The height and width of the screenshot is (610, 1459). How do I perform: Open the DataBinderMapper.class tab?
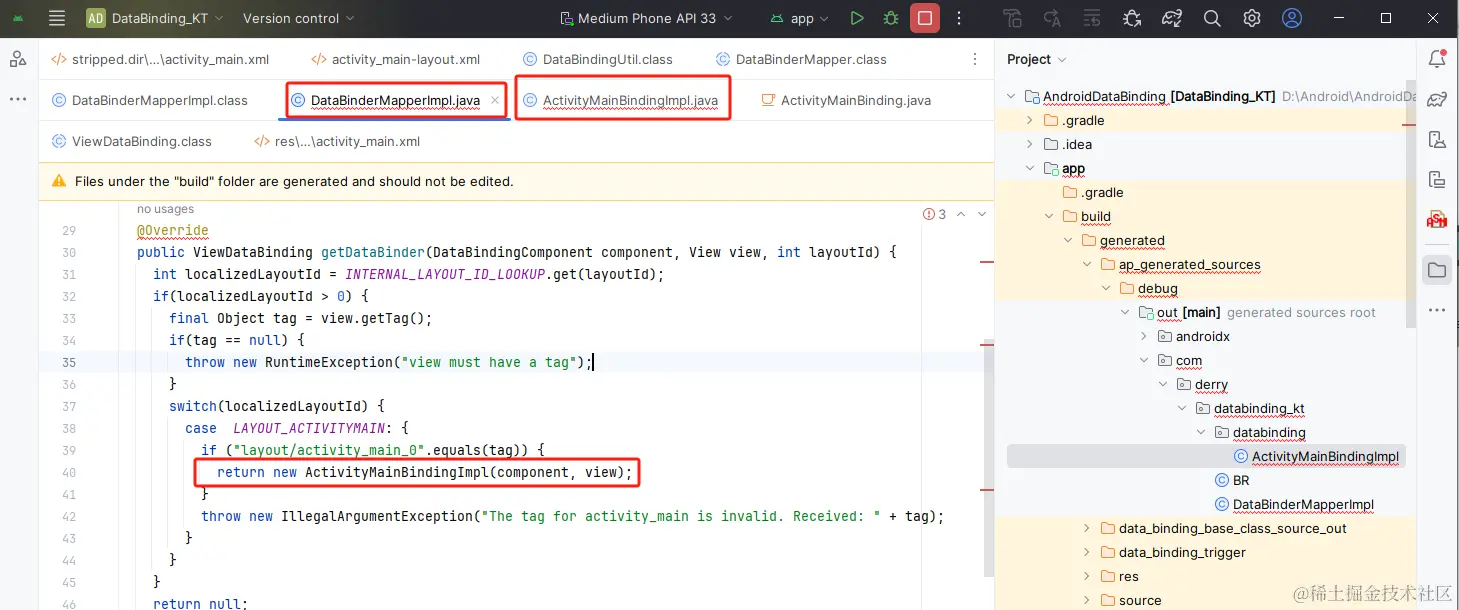pyautogui.click(x=800, y=59)
